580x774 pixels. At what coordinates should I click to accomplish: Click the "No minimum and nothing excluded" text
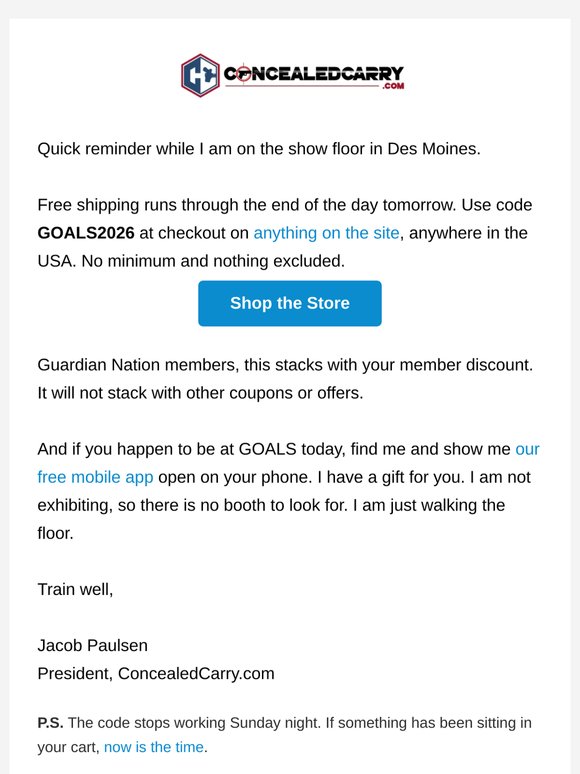point(213,261)
